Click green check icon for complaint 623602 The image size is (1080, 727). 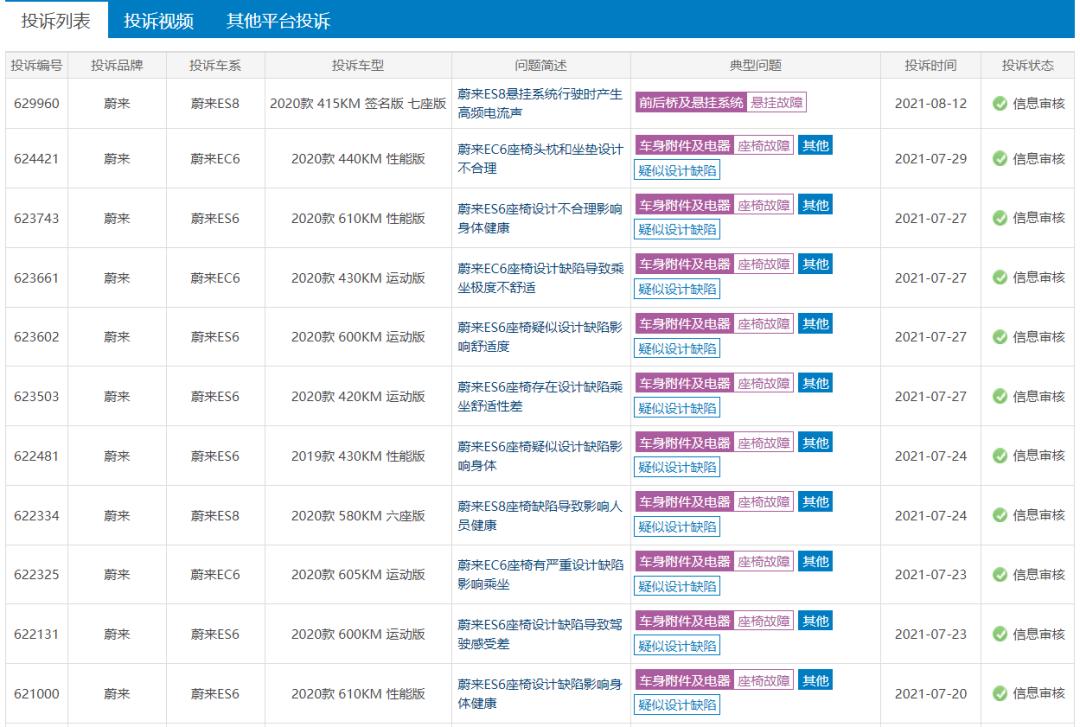tap(999, 337)
